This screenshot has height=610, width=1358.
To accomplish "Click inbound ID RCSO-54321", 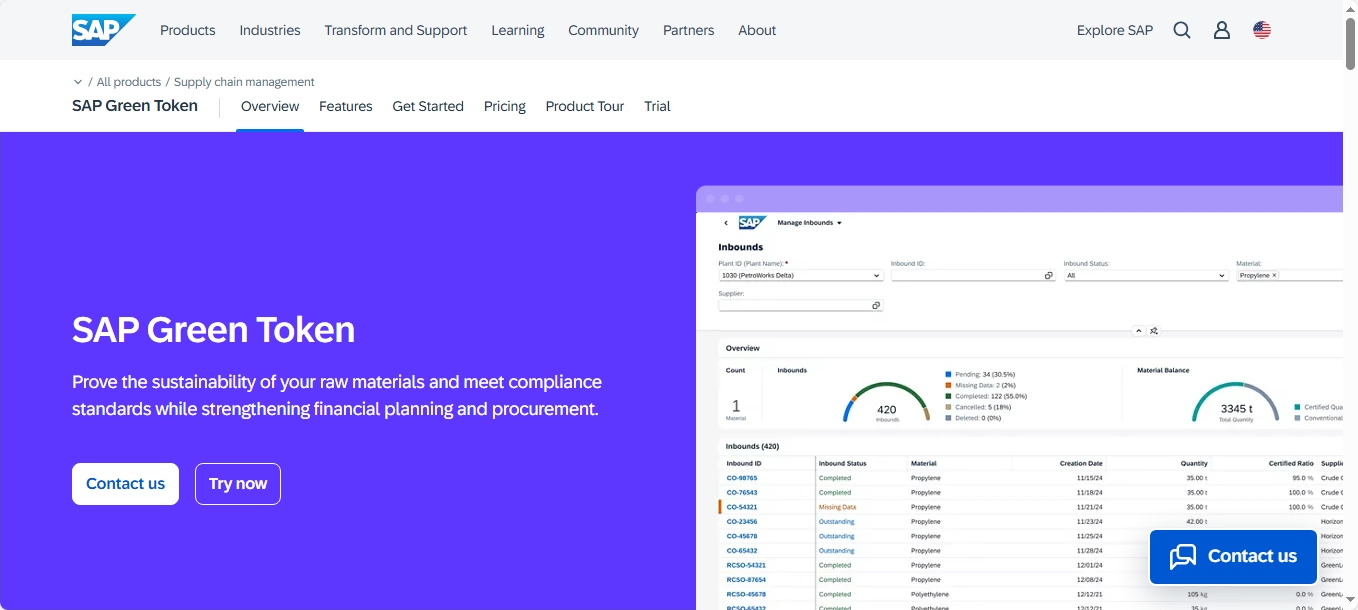I will [746, 565].
